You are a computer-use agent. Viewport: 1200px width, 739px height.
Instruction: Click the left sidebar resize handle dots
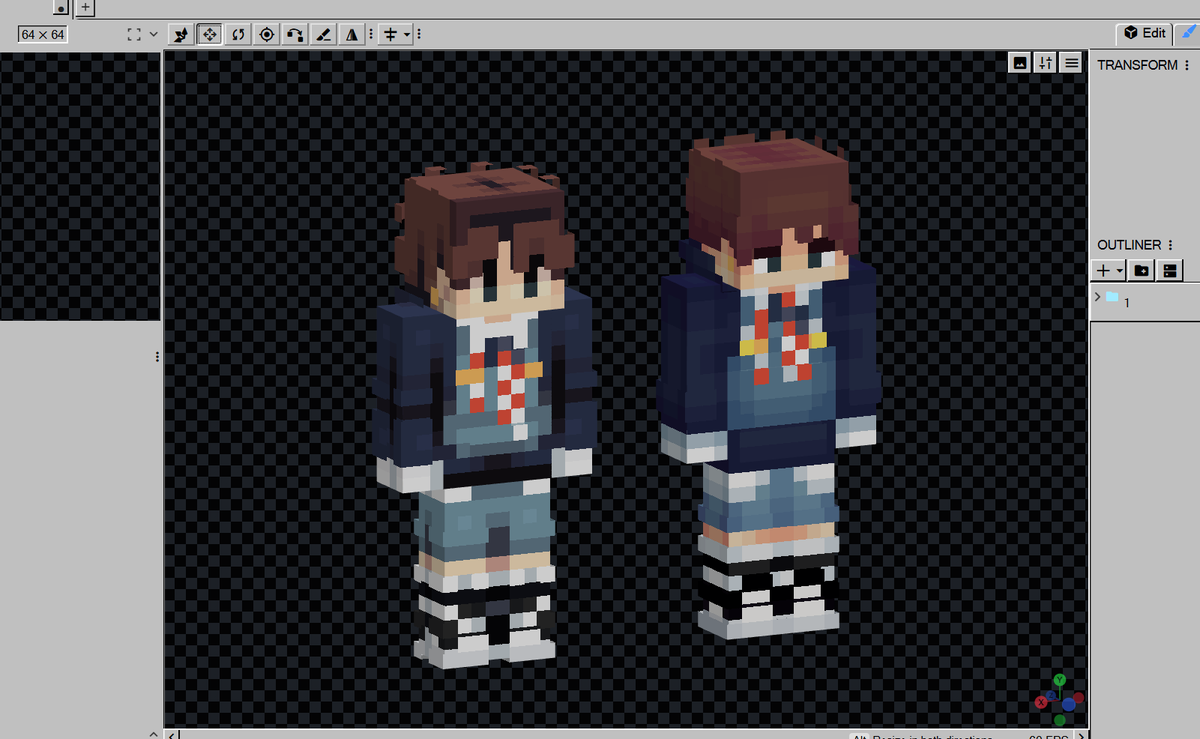click(x=157, y=357)
